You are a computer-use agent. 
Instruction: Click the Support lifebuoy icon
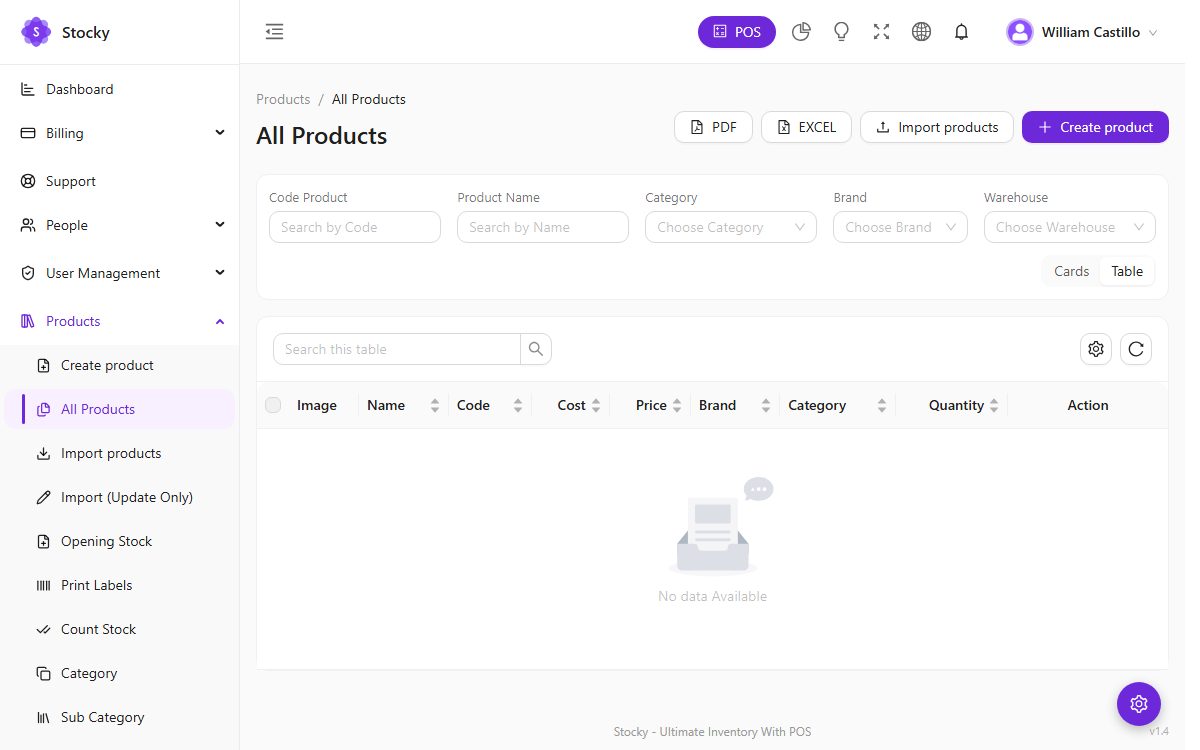pyautogui.click(x=28, y=181)
